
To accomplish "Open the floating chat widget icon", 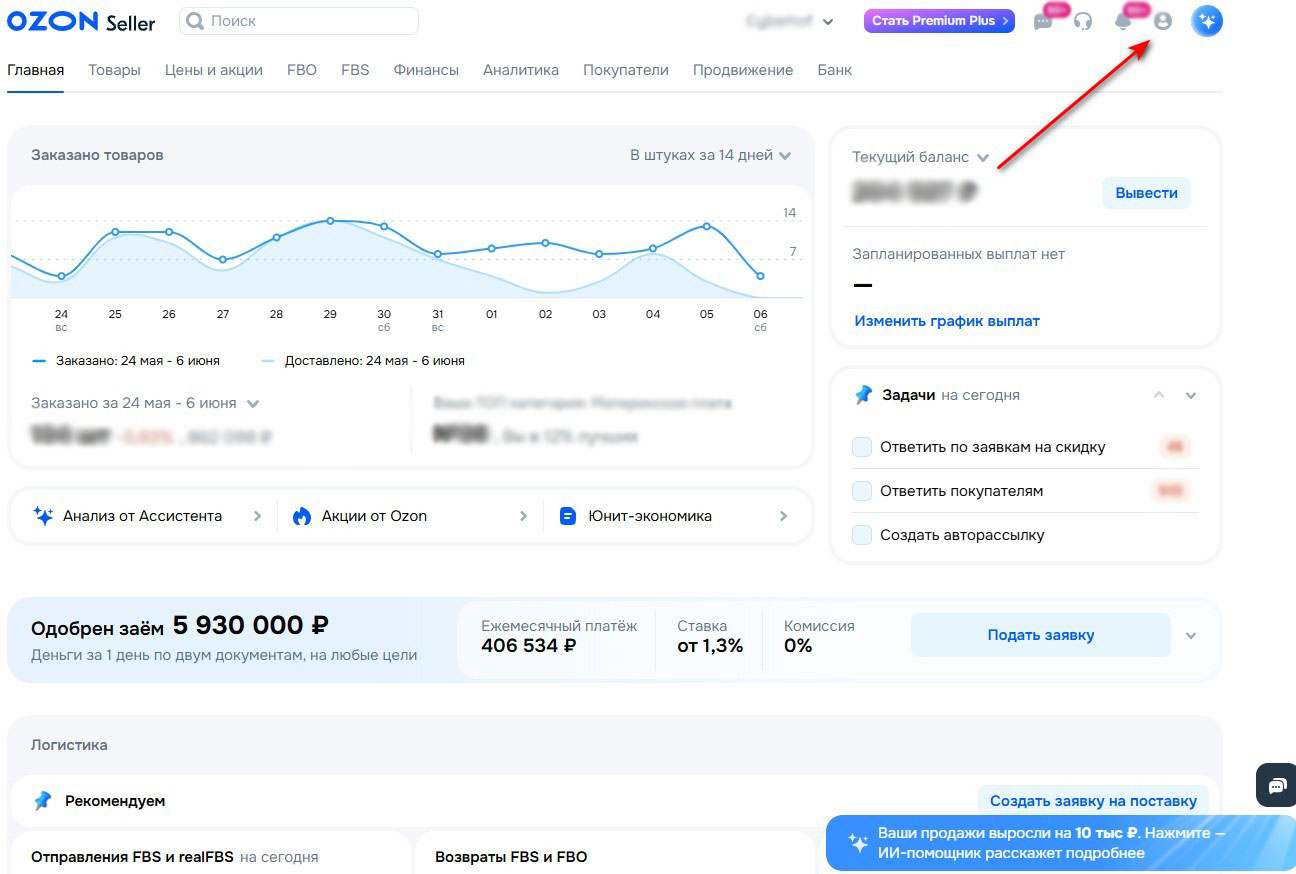I will 1277,785.
